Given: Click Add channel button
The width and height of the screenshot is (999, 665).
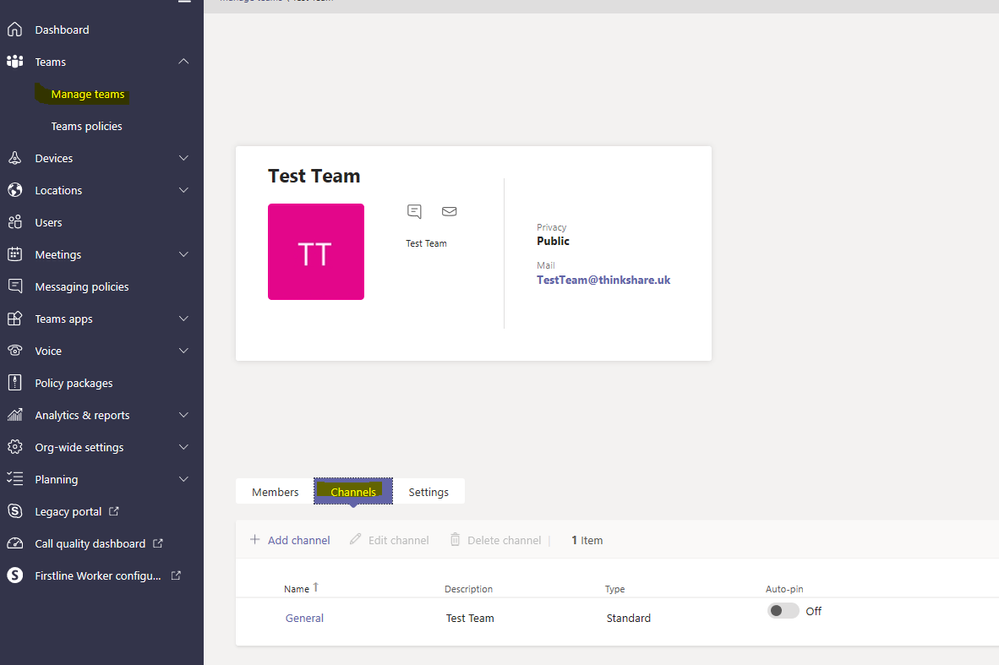Looking at the screenshot, I should (x=290, y=540).
